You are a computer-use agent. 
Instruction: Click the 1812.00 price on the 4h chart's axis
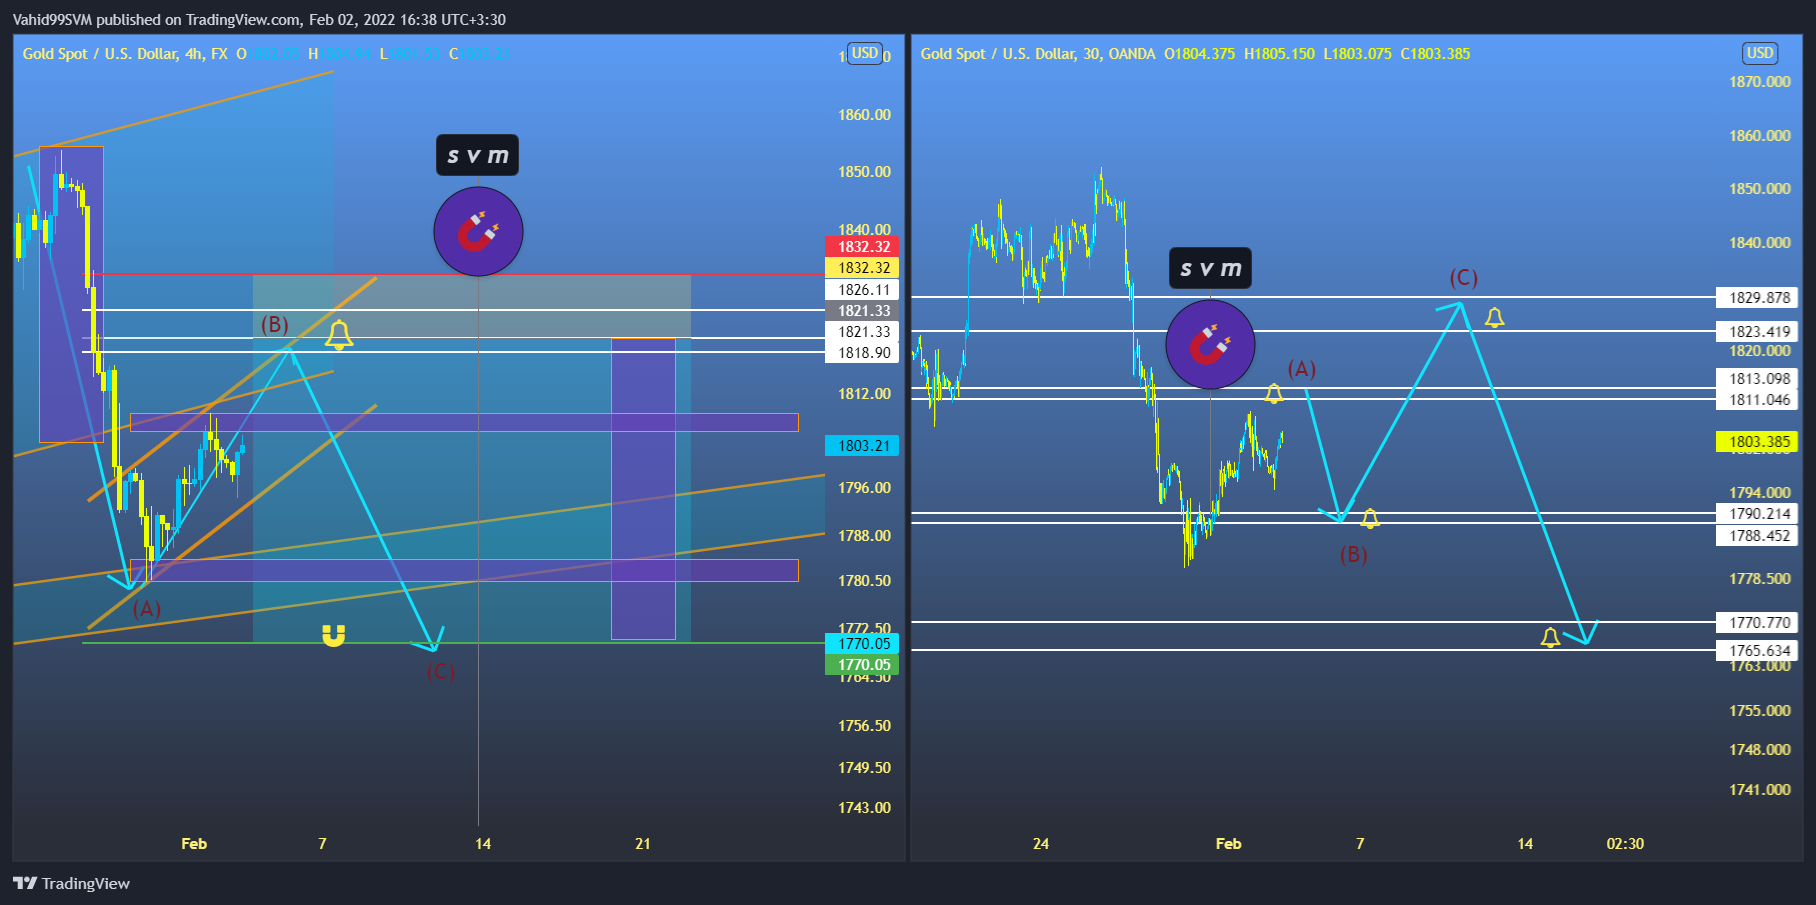(x=864, y=394)
